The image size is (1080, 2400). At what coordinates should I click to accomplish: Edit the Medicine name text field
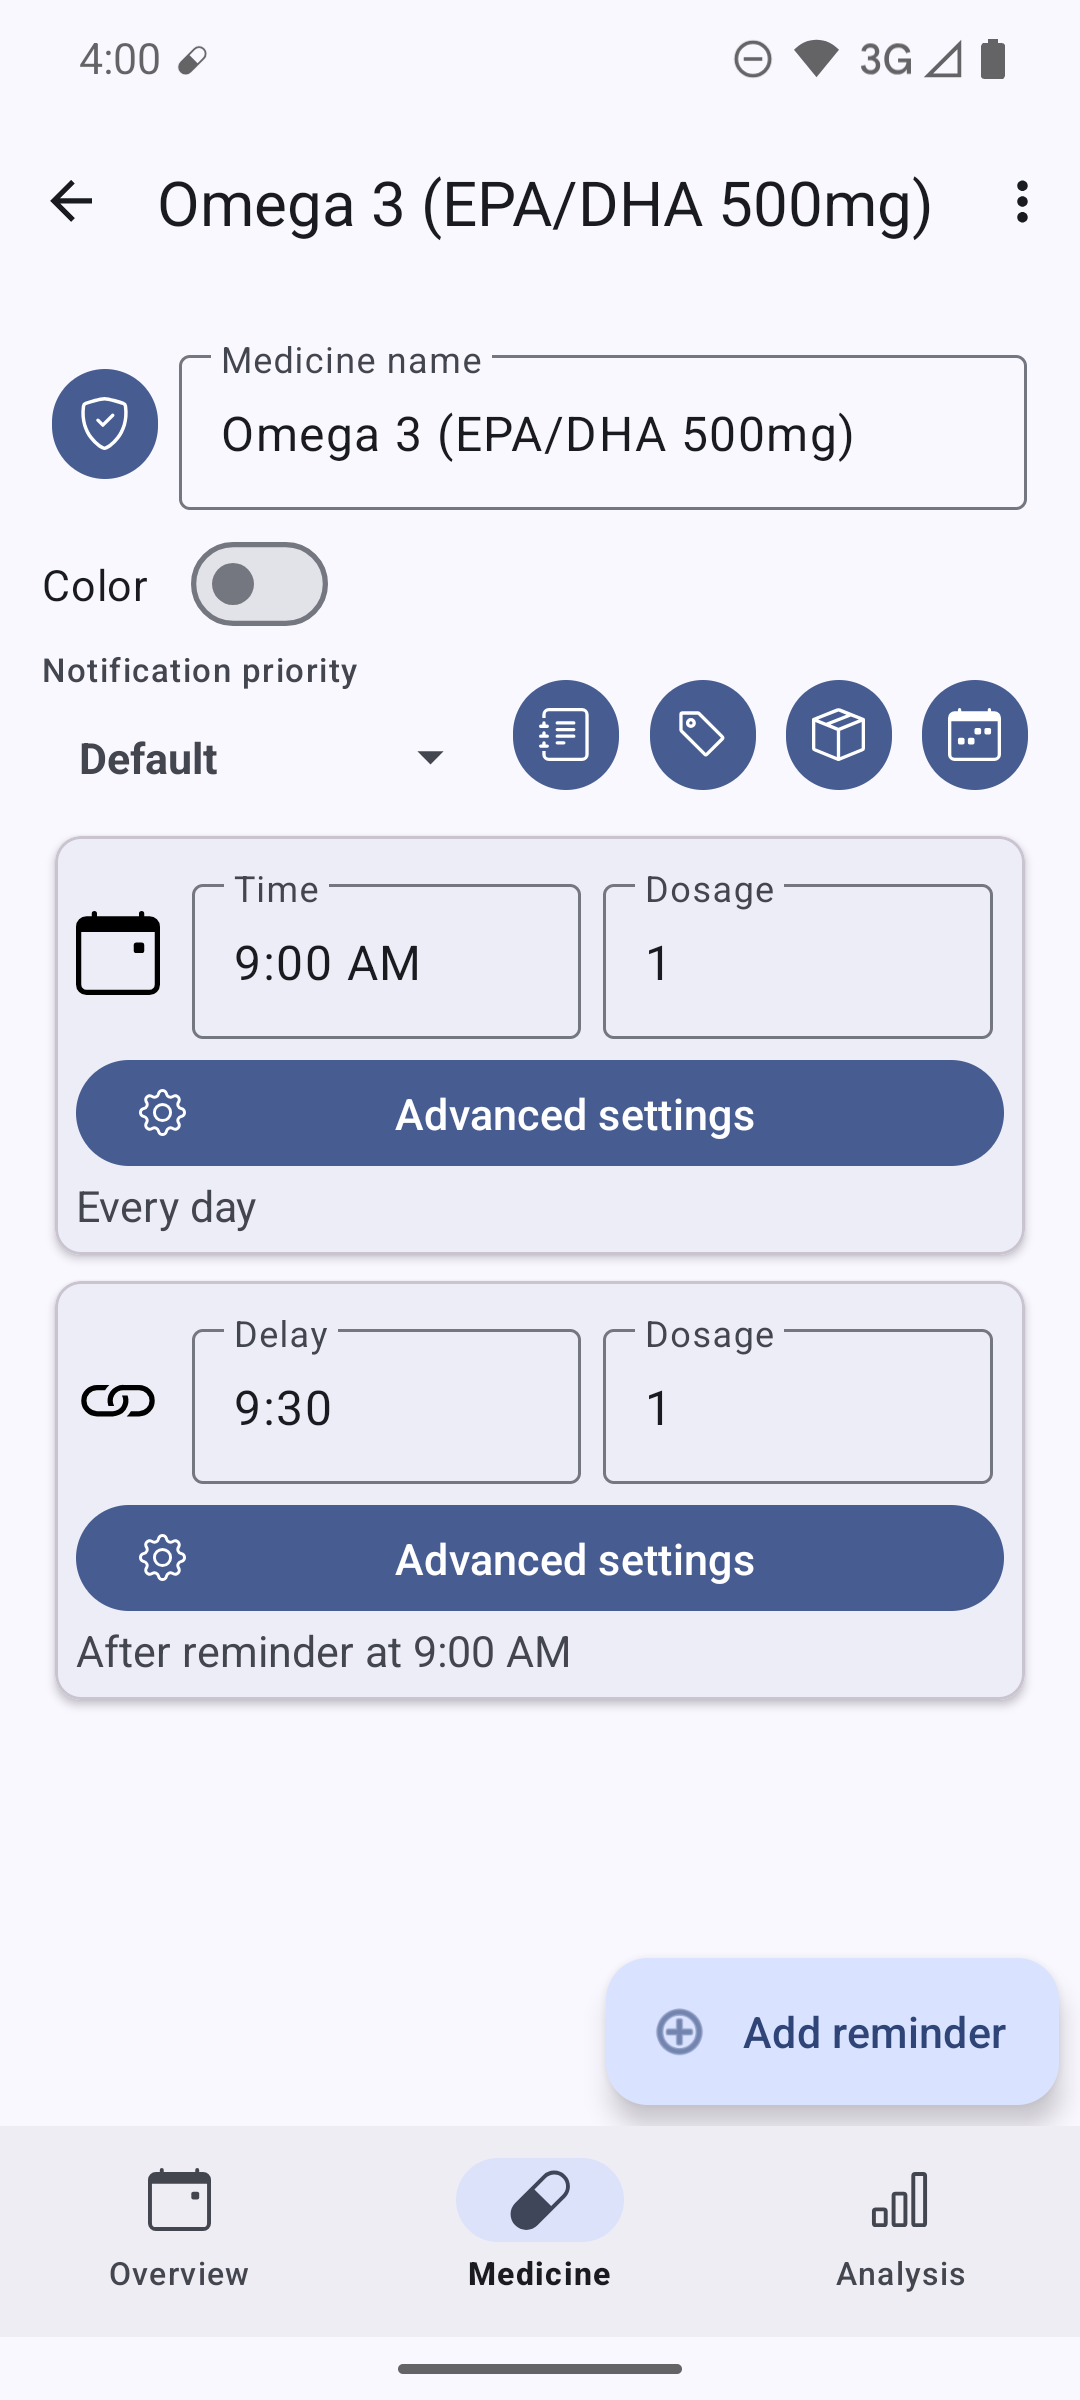click(602, 434)
